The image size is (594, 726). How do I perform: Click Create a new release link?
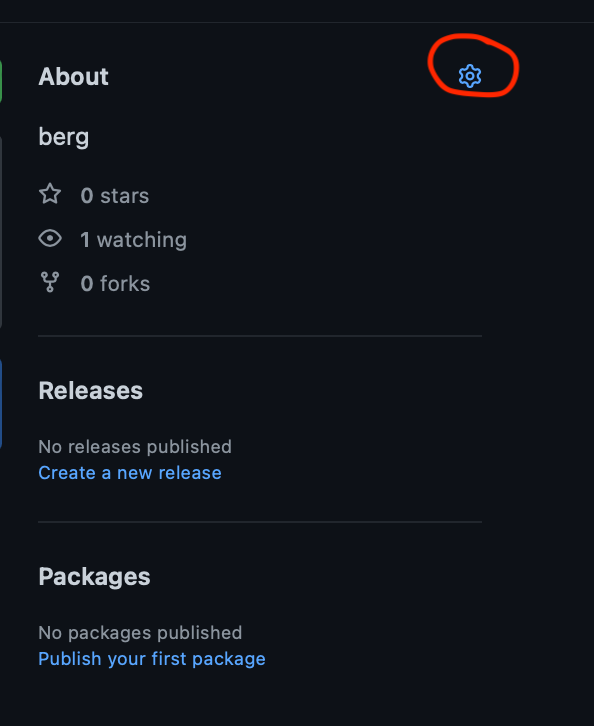130,473
